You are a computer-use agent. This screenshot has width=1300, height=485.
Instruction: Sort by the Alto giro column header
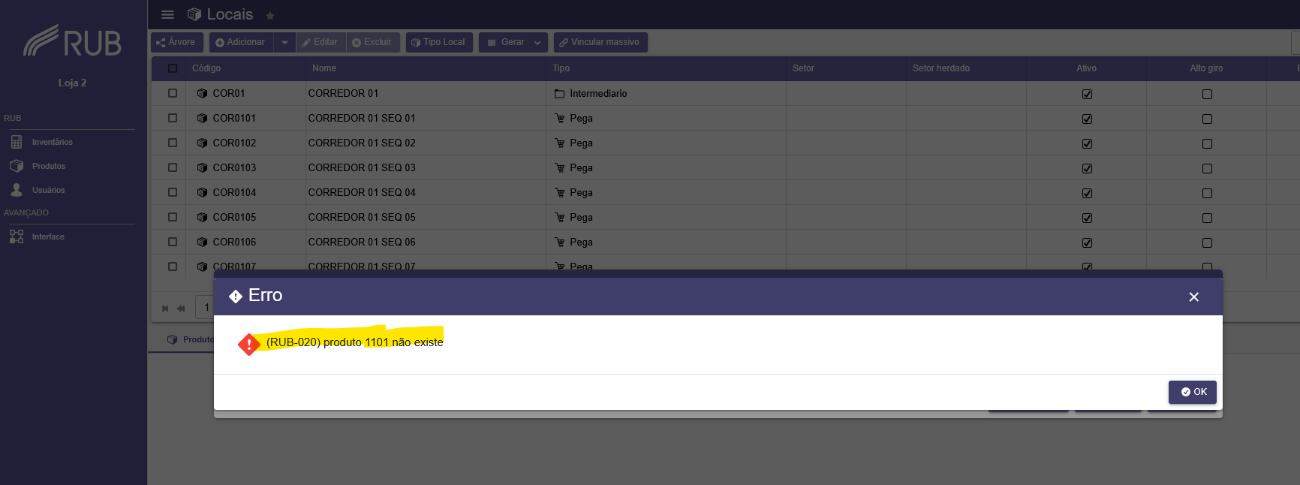(x=1207, y=69)
